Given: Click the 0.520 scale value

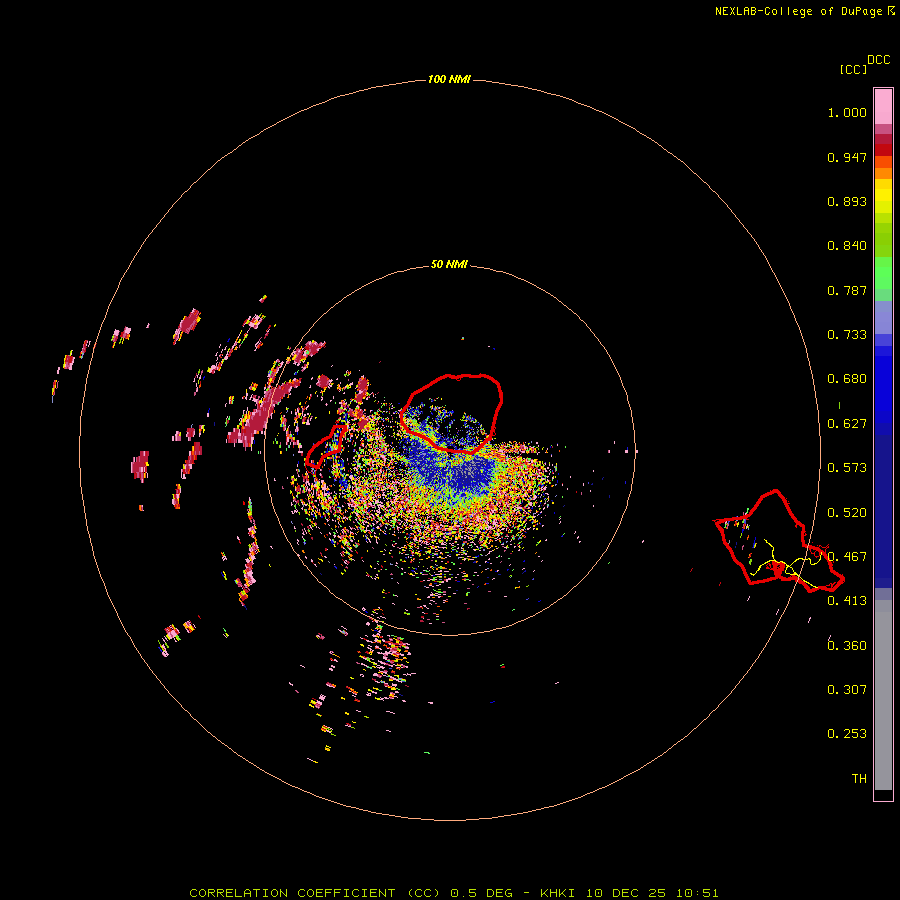Looking at the screenshot, I should [847, 513].
